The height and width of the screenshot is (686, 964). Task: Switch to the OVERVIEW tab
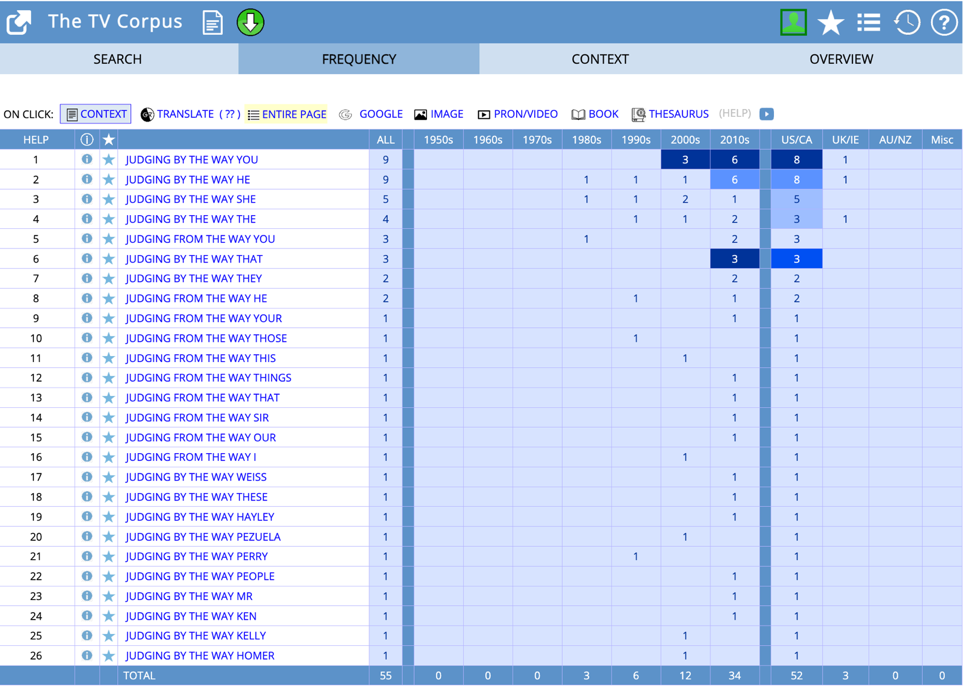[841, 59]
